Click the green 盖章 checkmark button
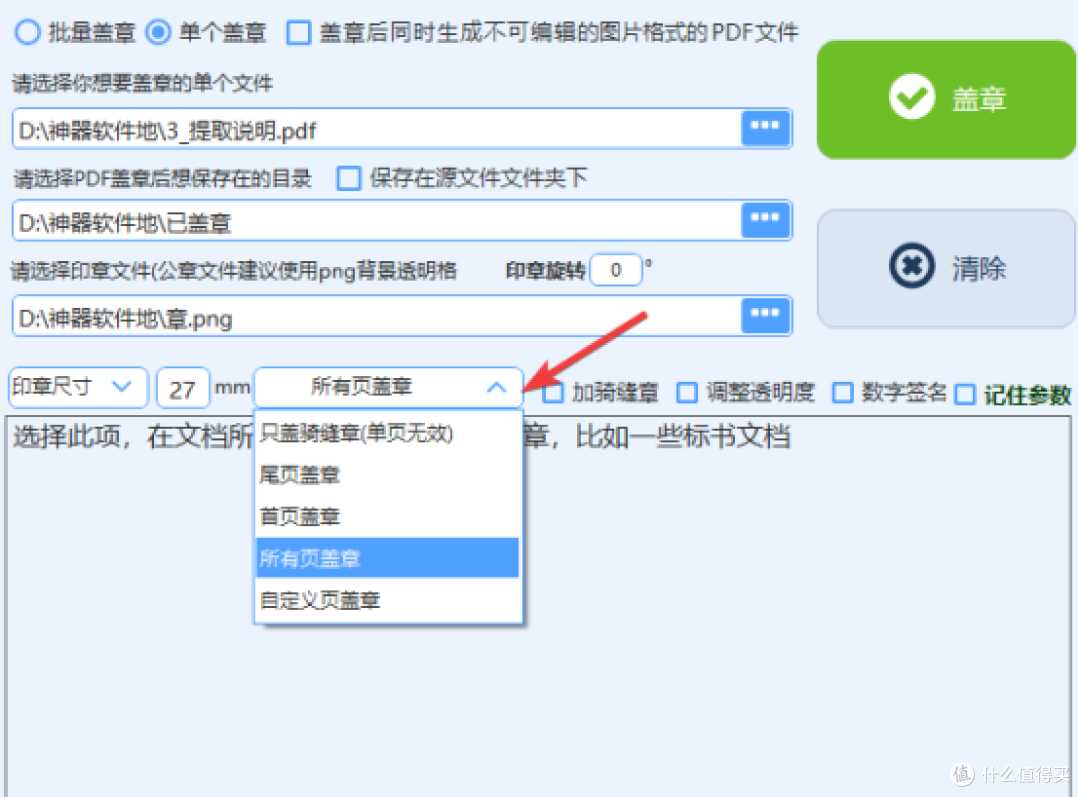 tap(946, 100)
